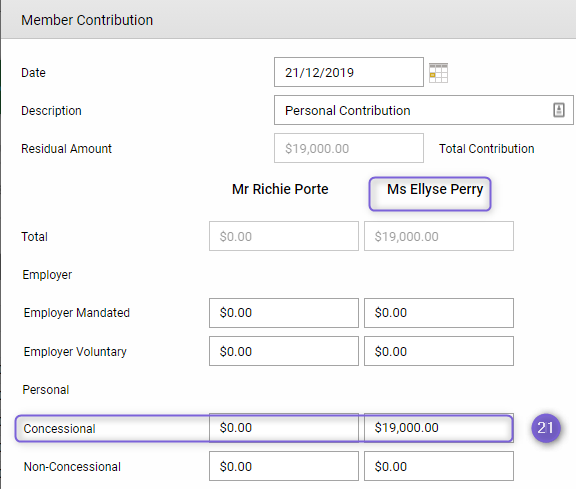Click the Employer Mandated label
576x489 pixels.
77,313
